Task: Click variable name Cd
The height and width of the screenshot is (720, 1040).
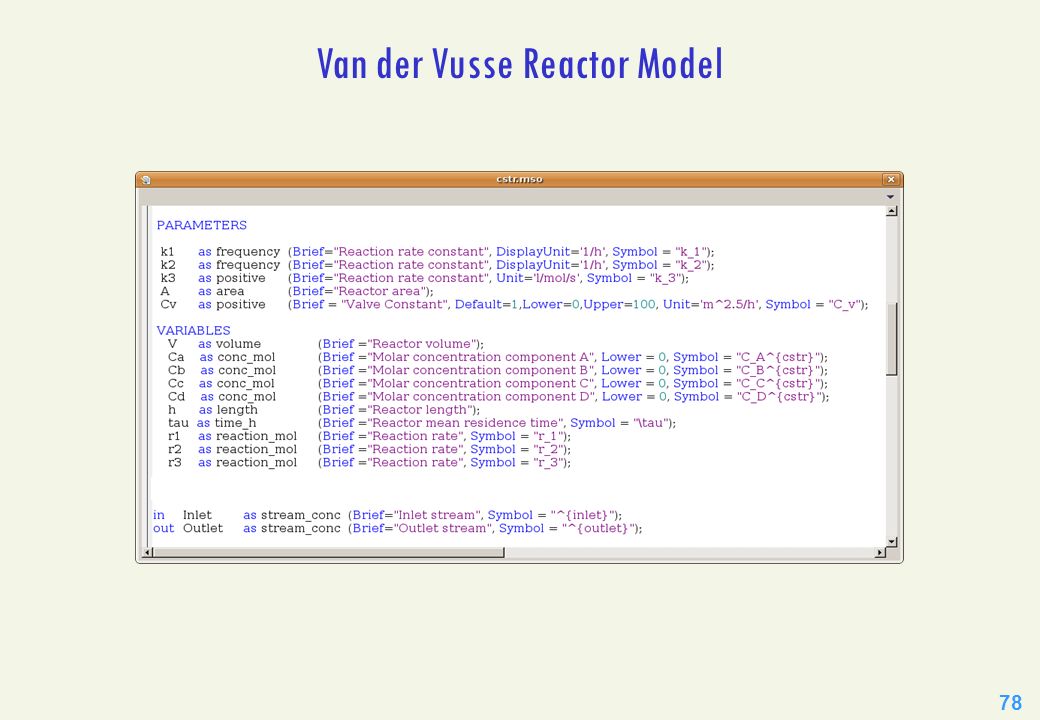Action: 176,396
